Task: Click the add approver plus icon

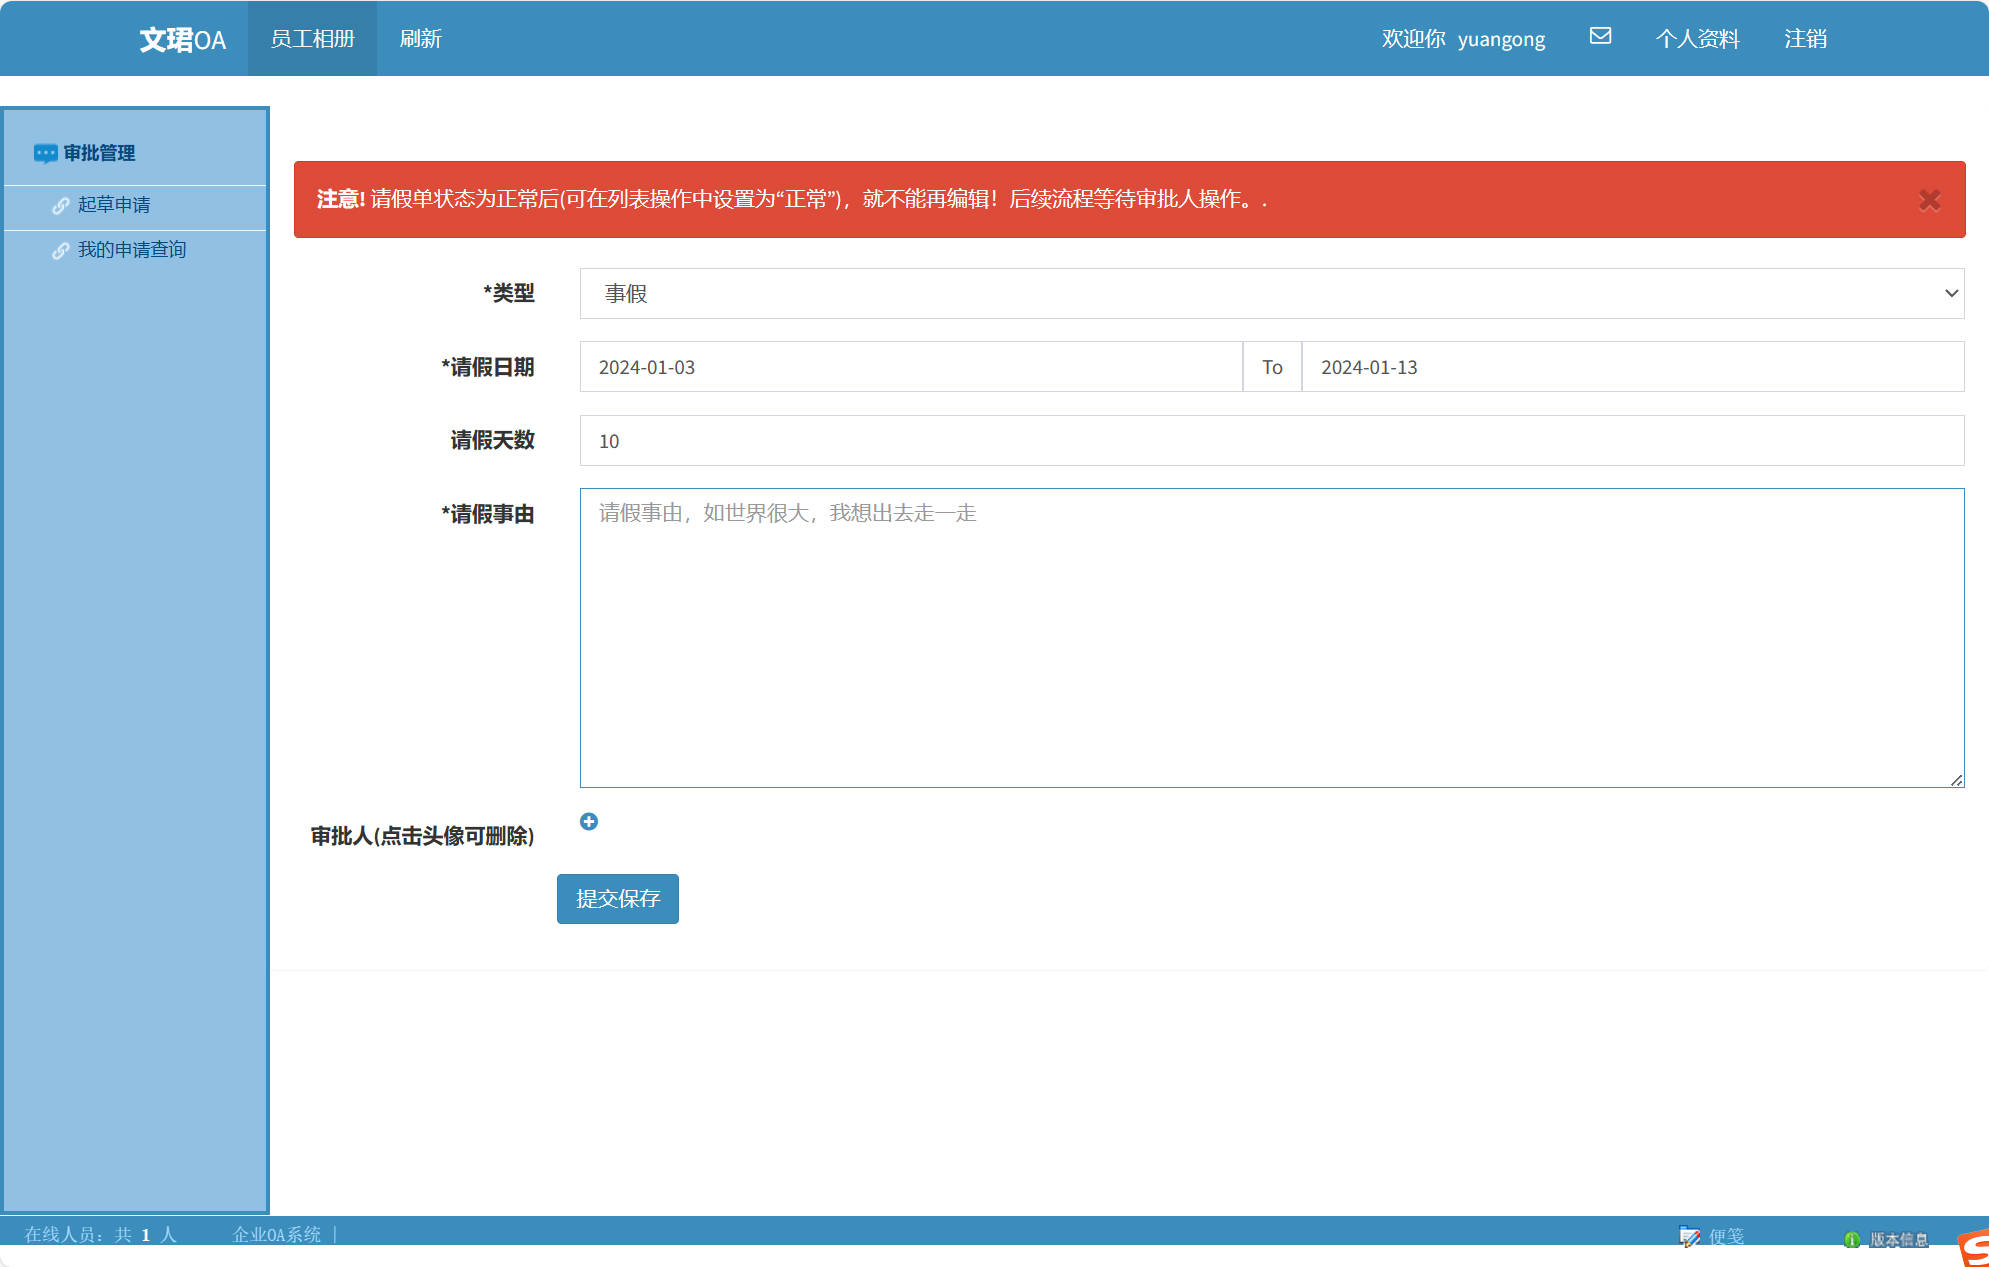Action: click(589, 821)
